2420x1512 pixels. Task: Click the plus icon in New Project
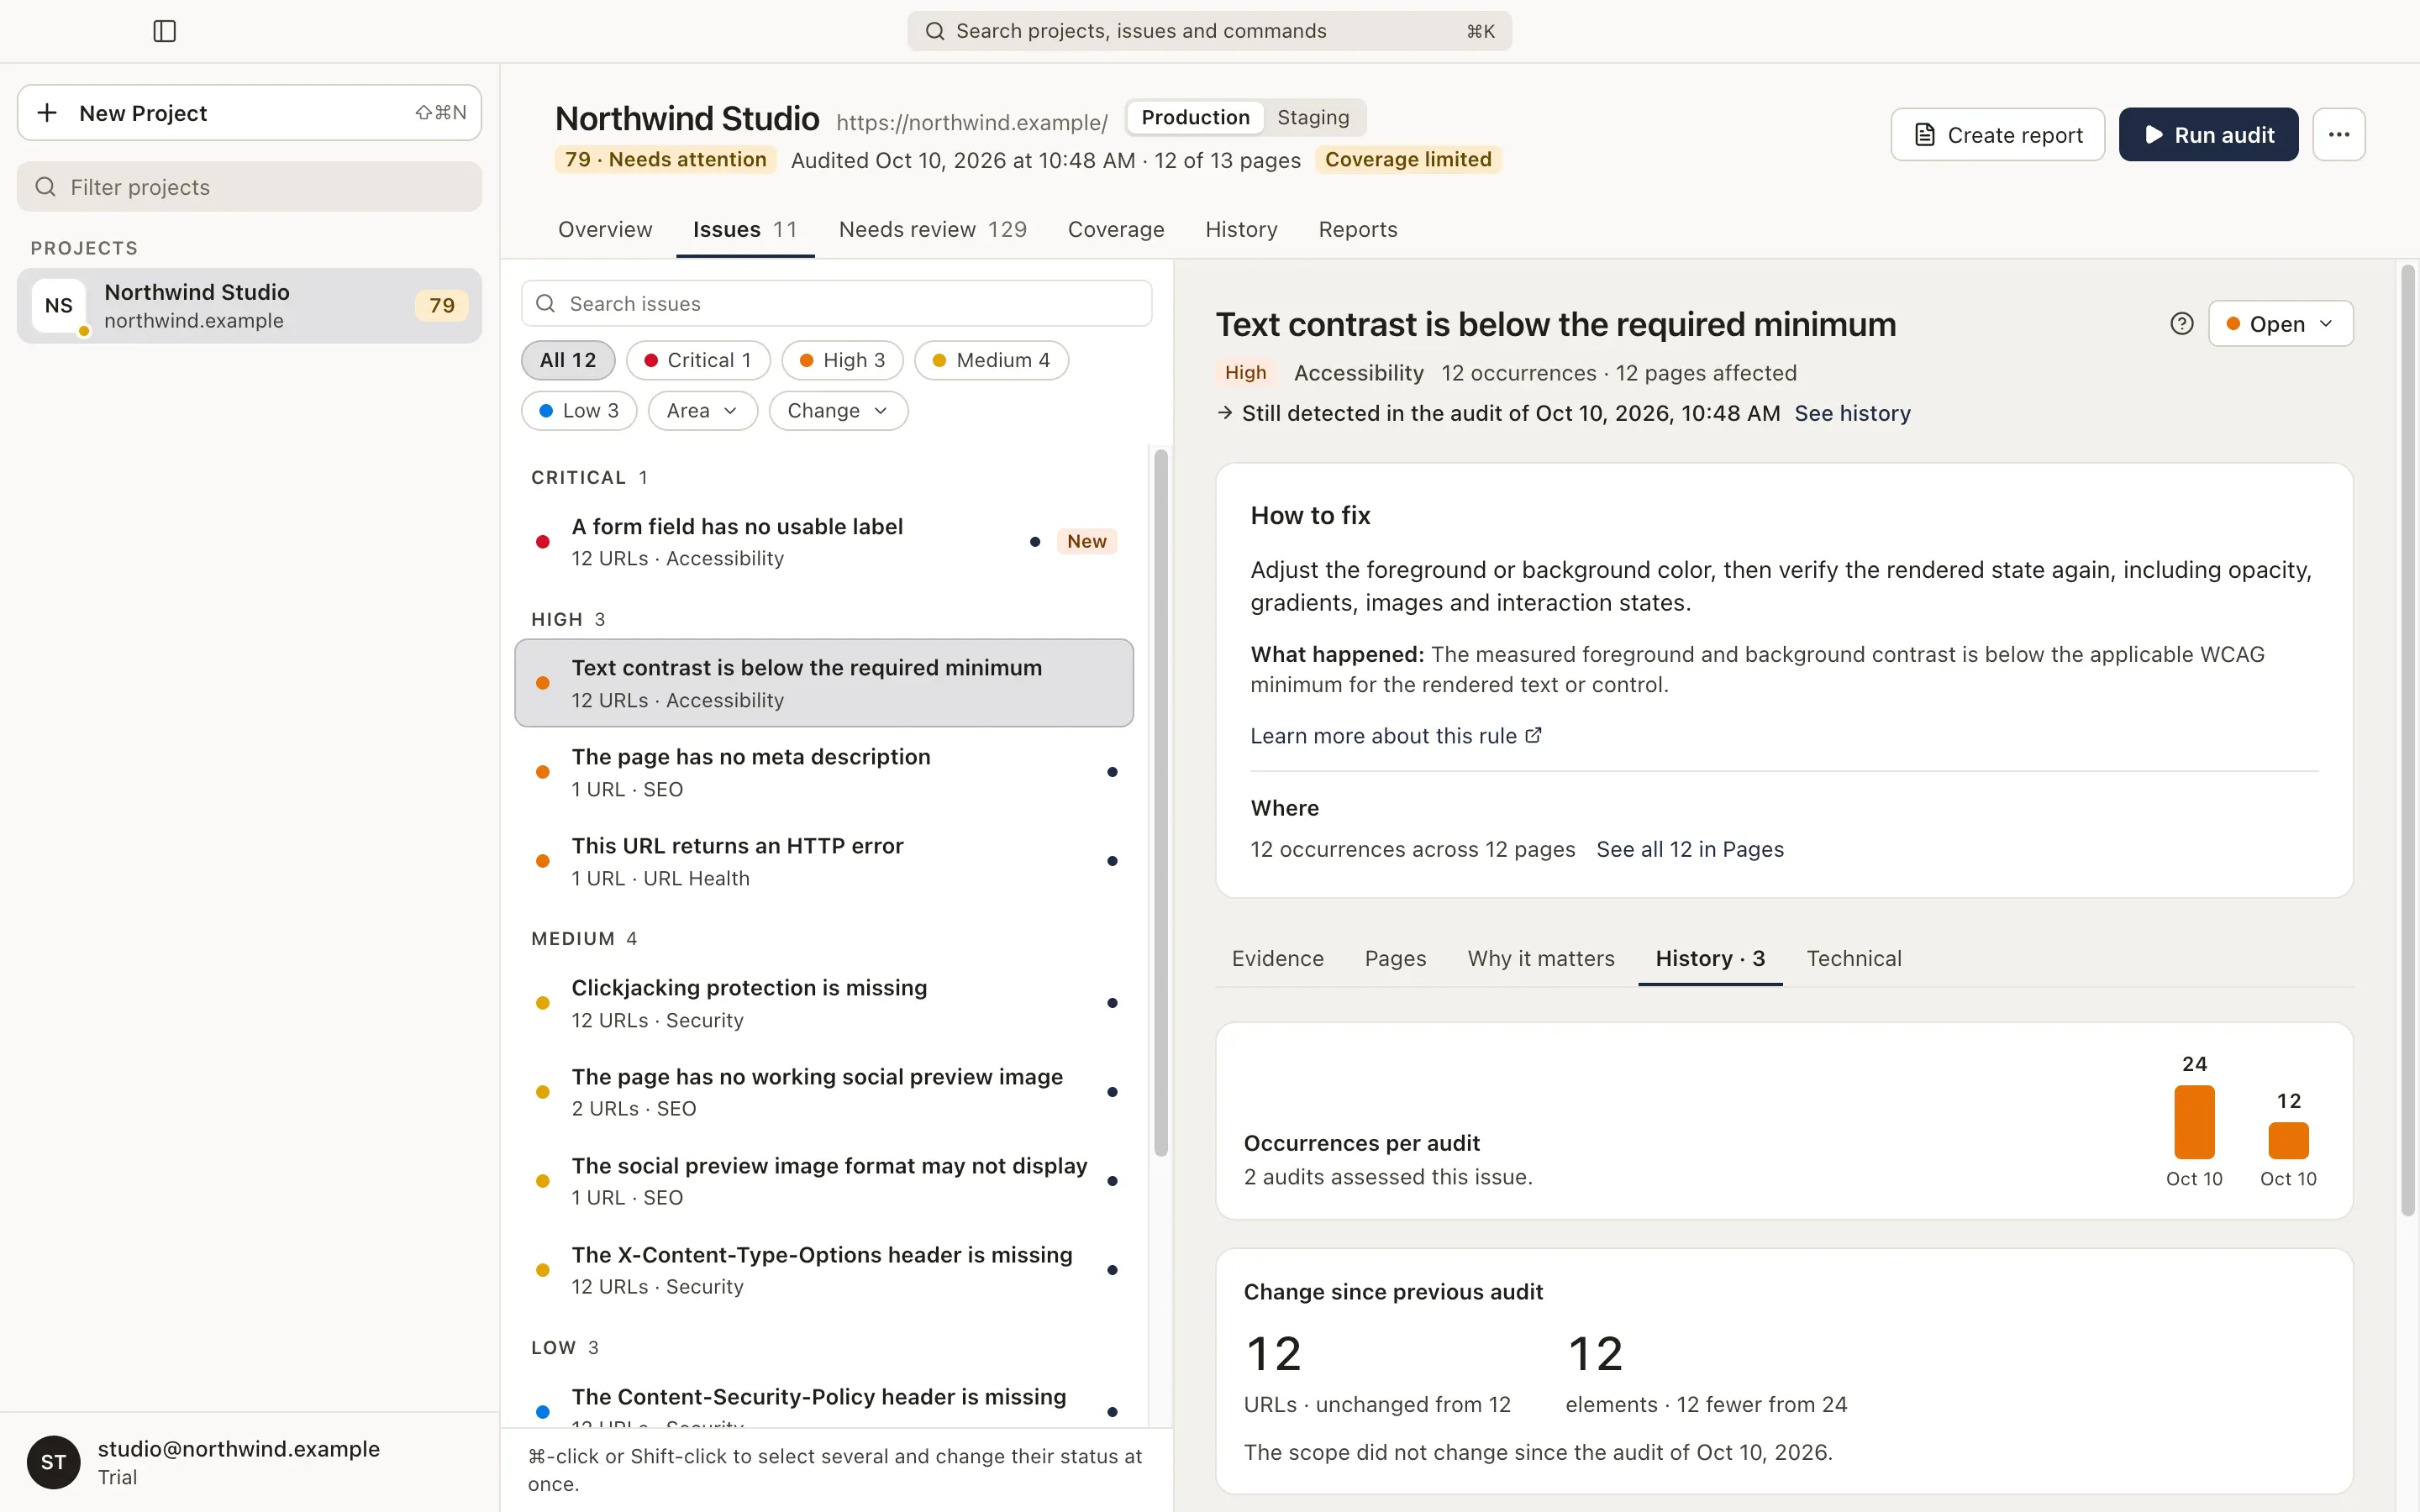pos(47,113)
